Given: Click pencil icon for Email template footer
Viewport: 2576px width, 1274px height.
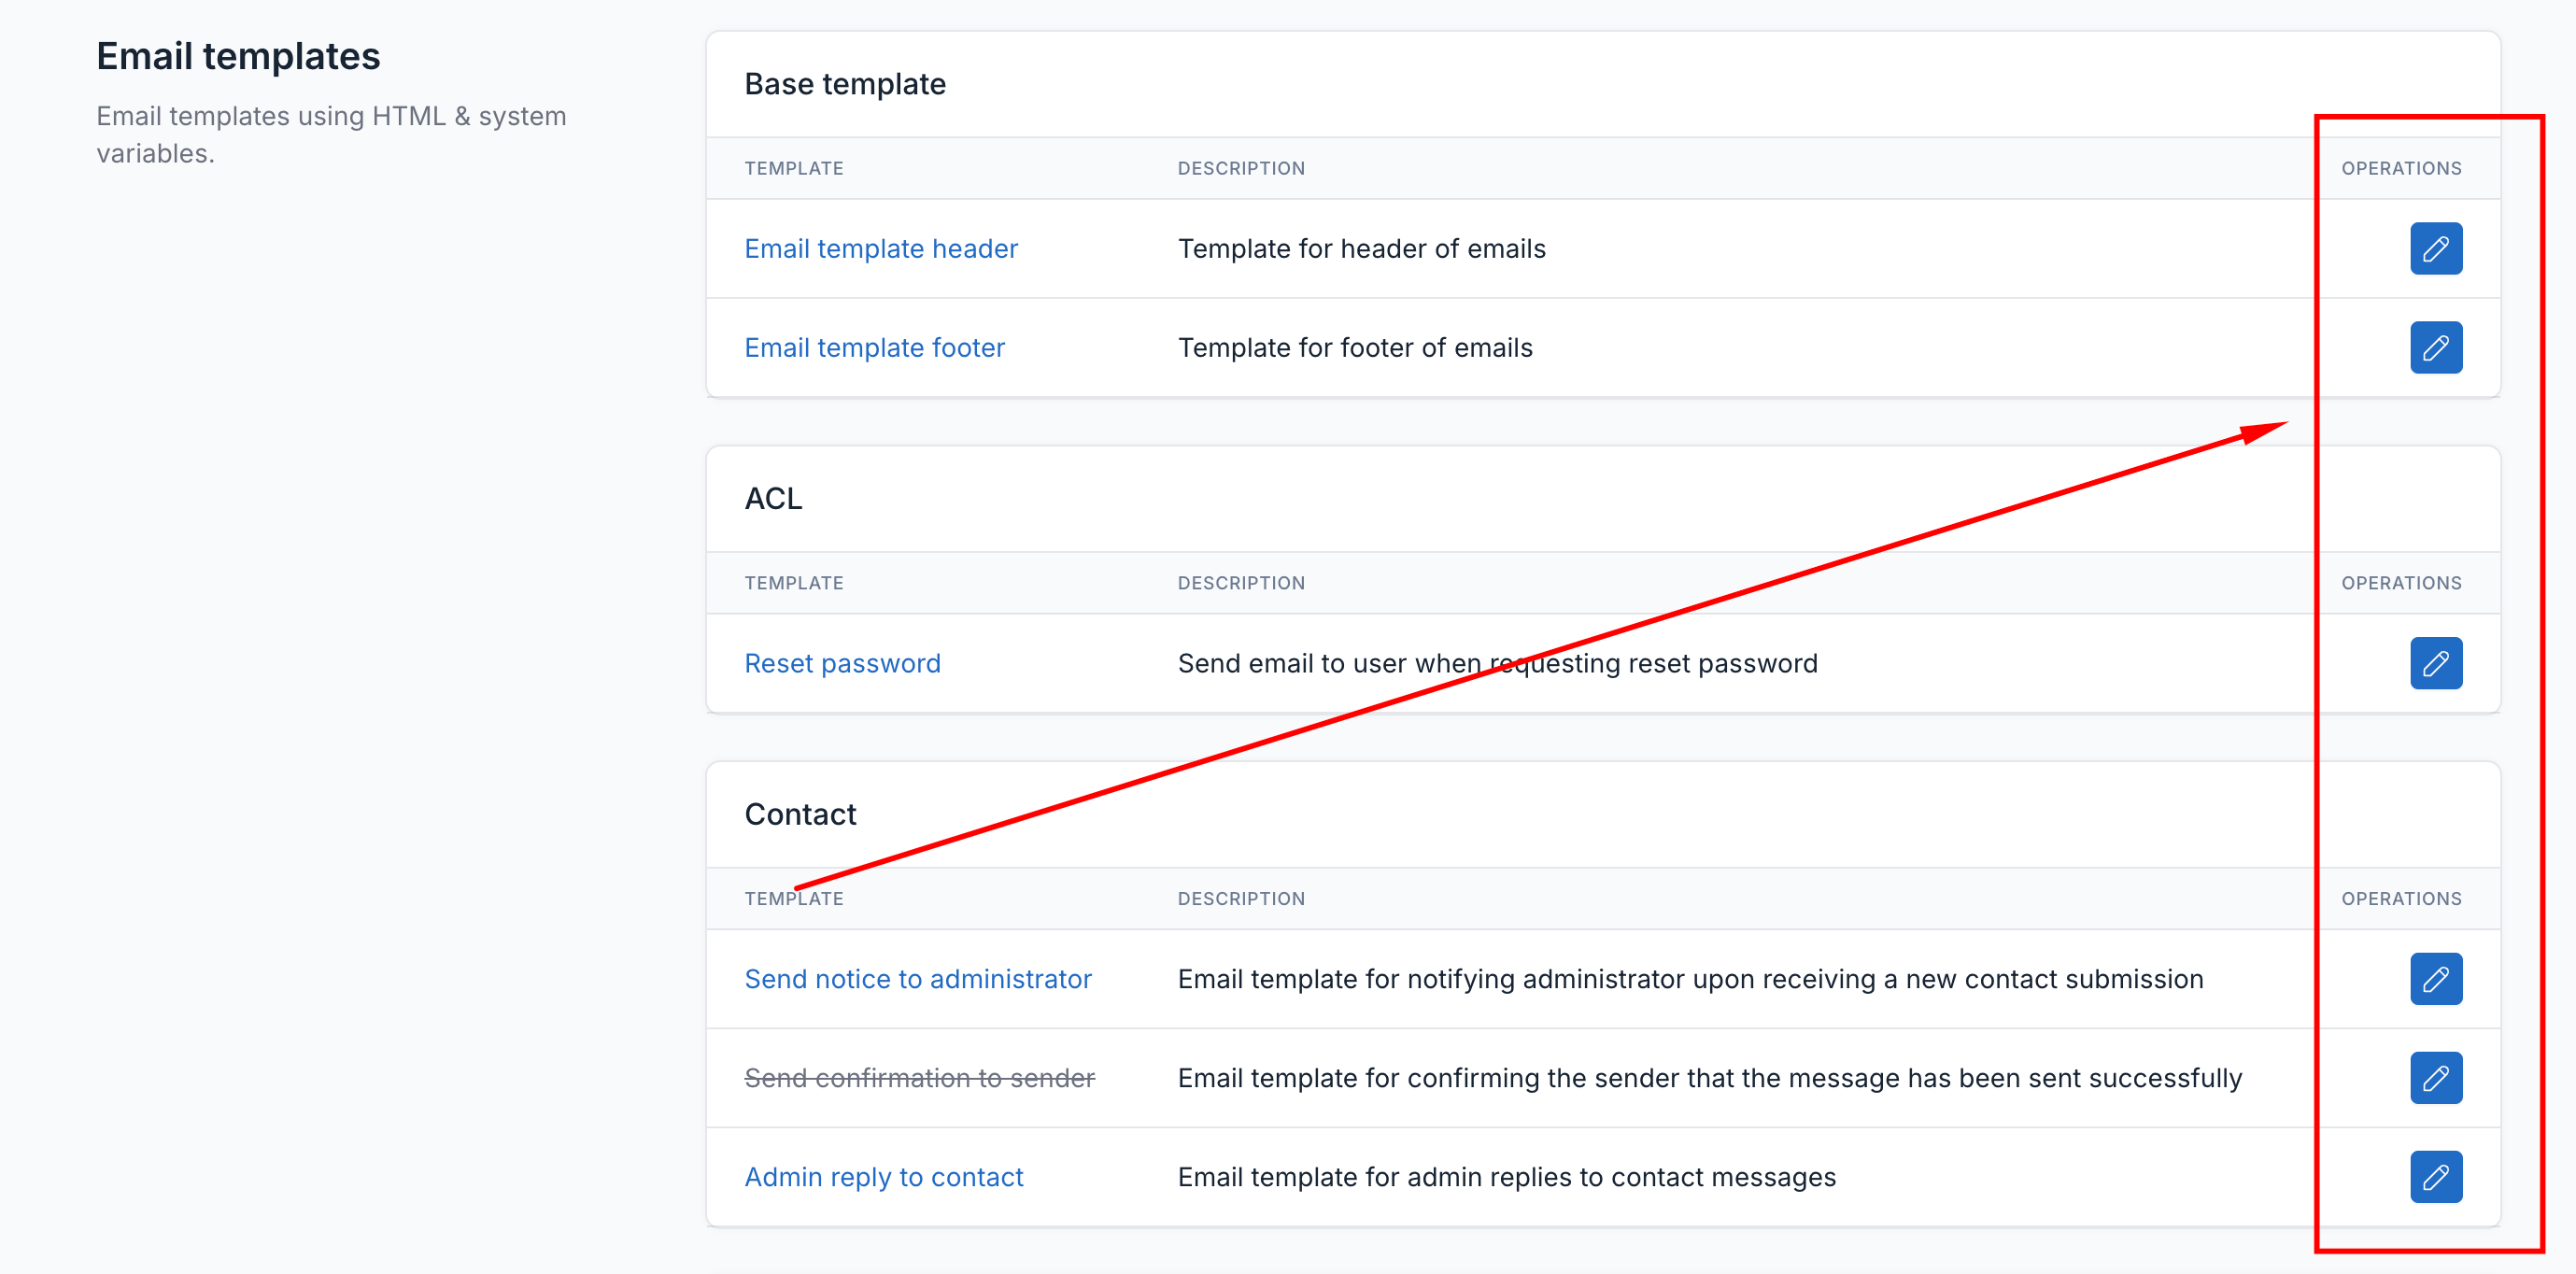Looking at the screenshot, I should point(2435,347).
